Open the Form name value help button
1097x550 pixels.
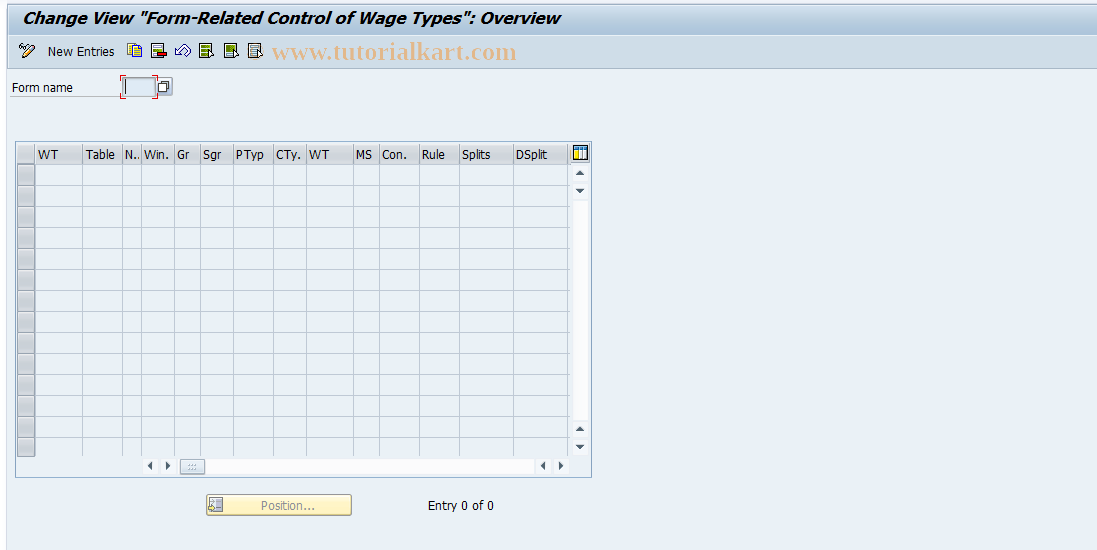pyautogui.click(x=164, y=87)
